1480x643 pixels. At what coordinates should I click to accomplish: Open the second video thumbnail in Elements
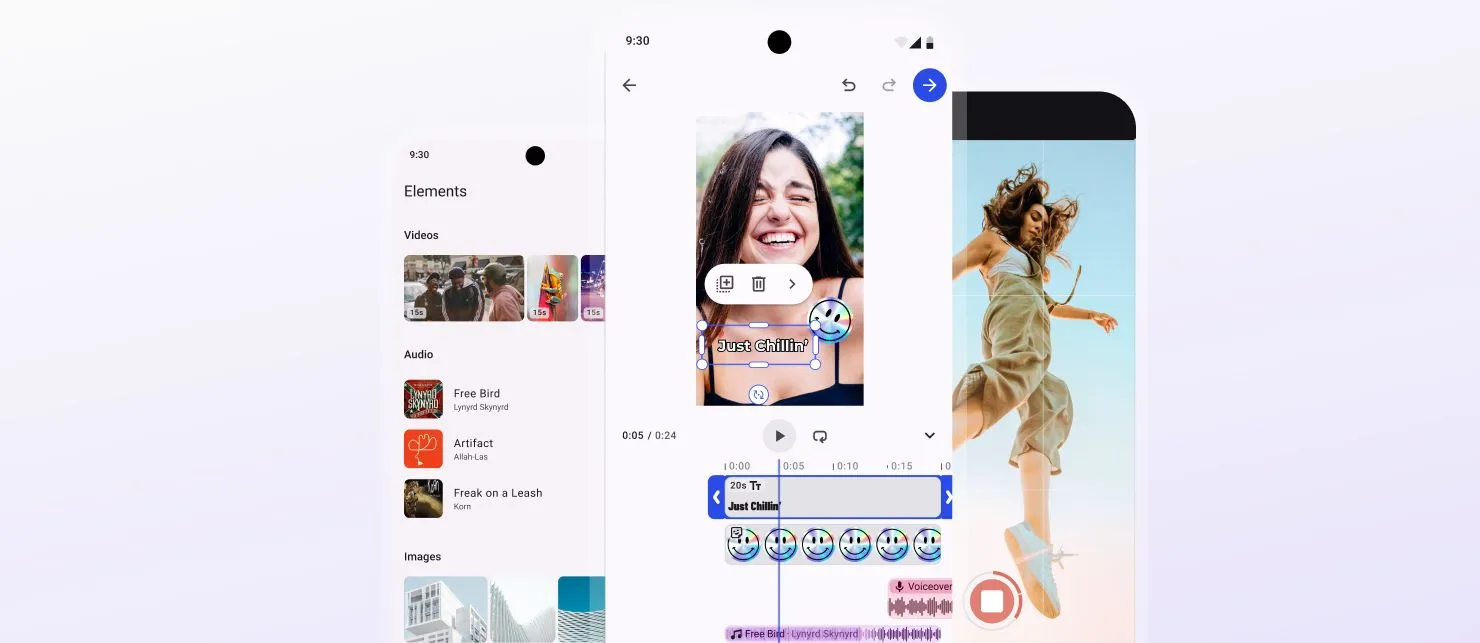[x=553, y=288]
